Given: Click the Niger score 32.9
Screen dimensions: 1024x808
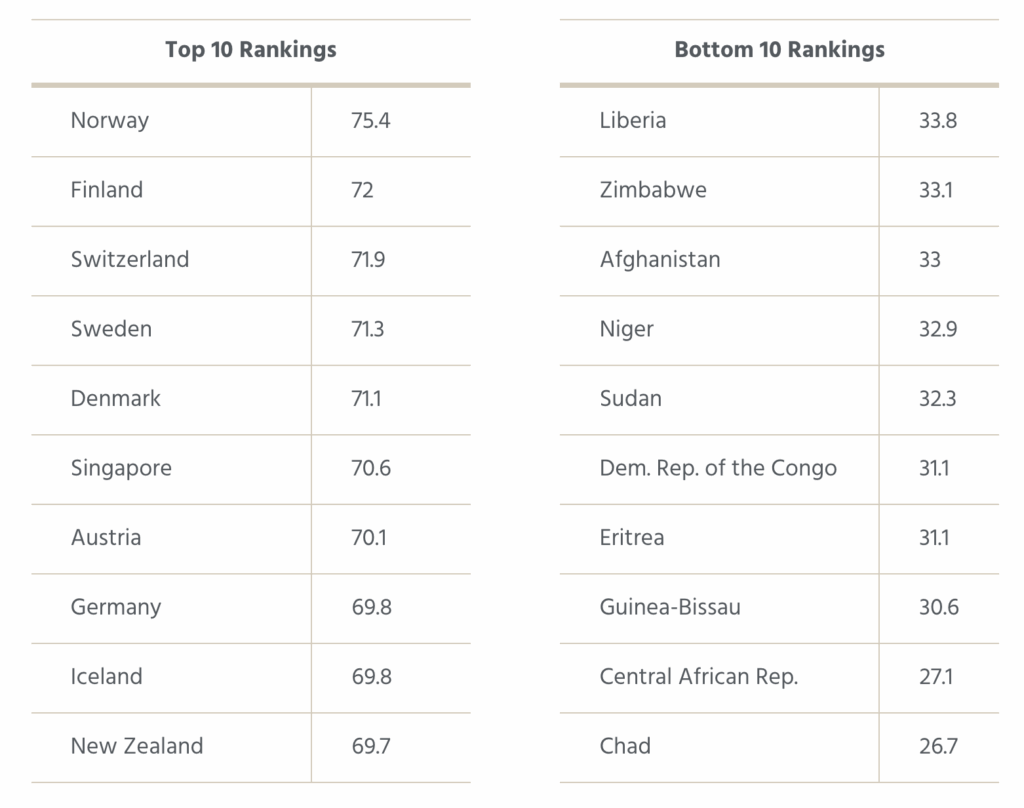Looking at the screenshot, I should [x=938, y=329].
